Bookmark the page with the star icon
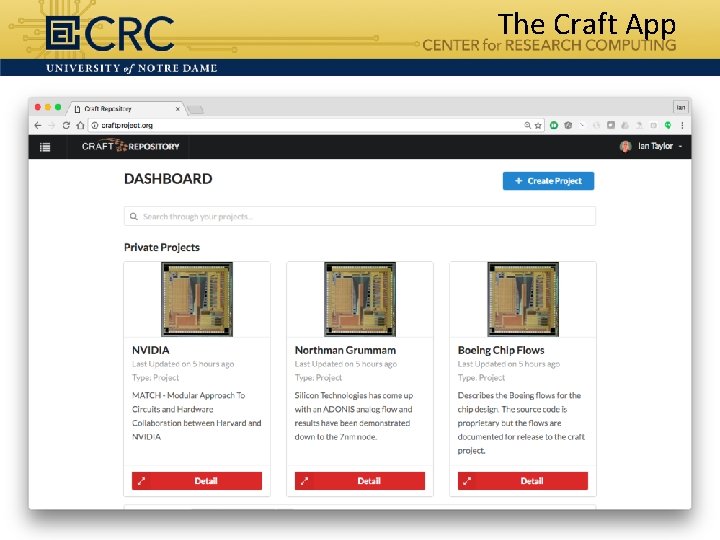The width and height of the screenshot is (720, 540). coord(538,125)
